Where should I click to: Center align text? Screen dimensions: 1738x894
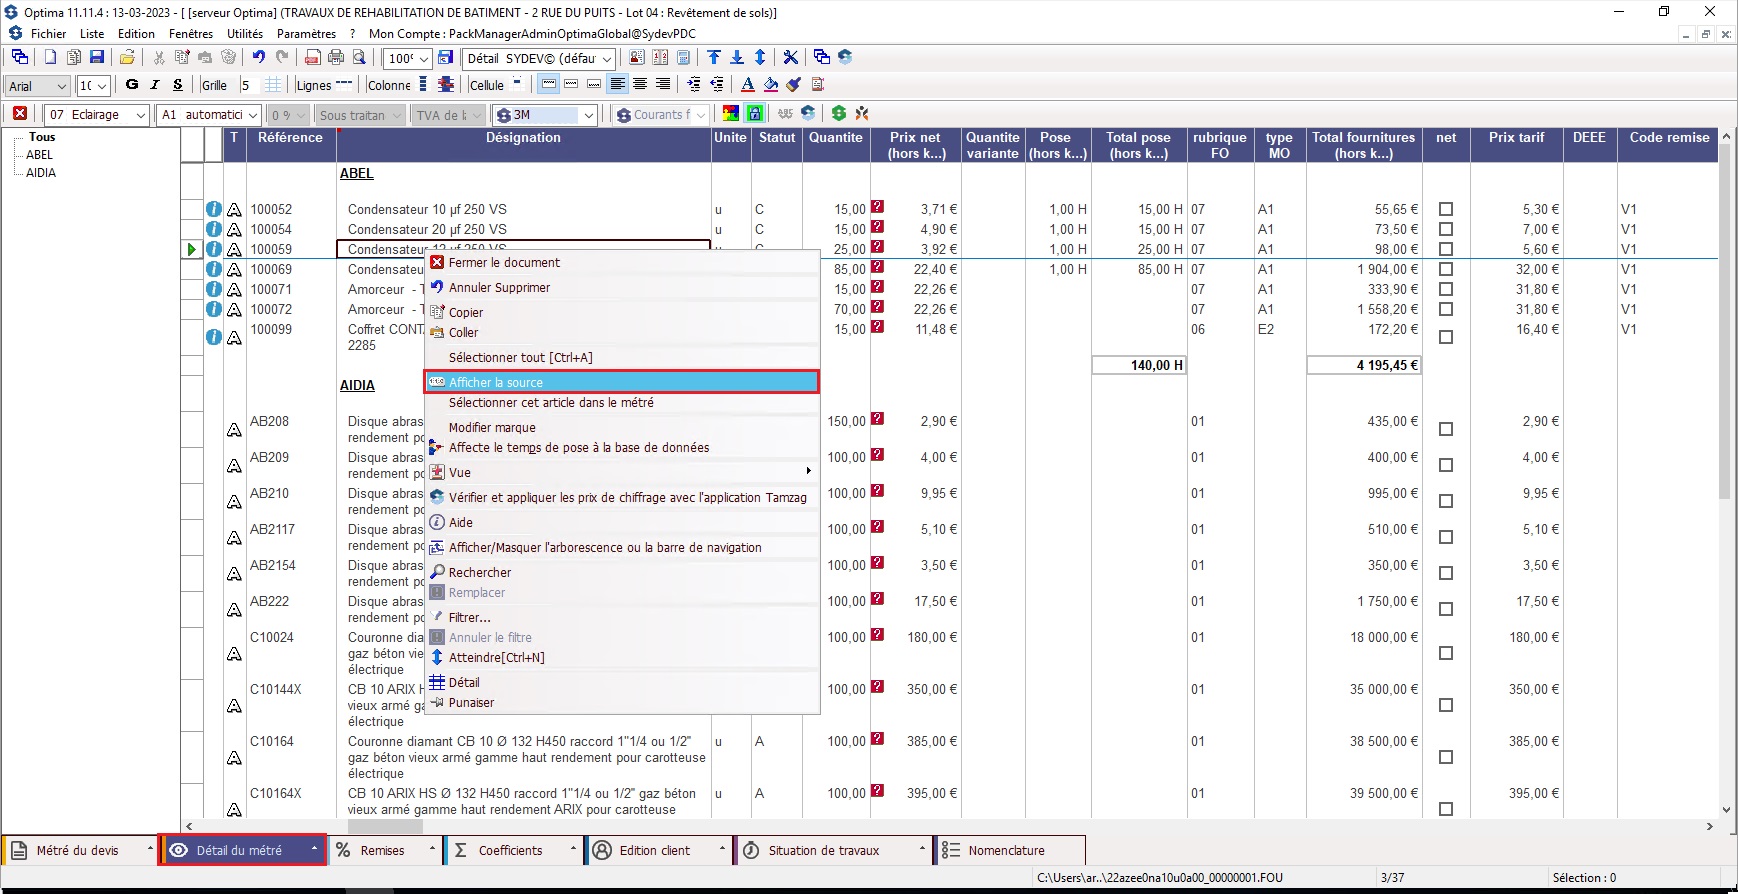(640, 85)
